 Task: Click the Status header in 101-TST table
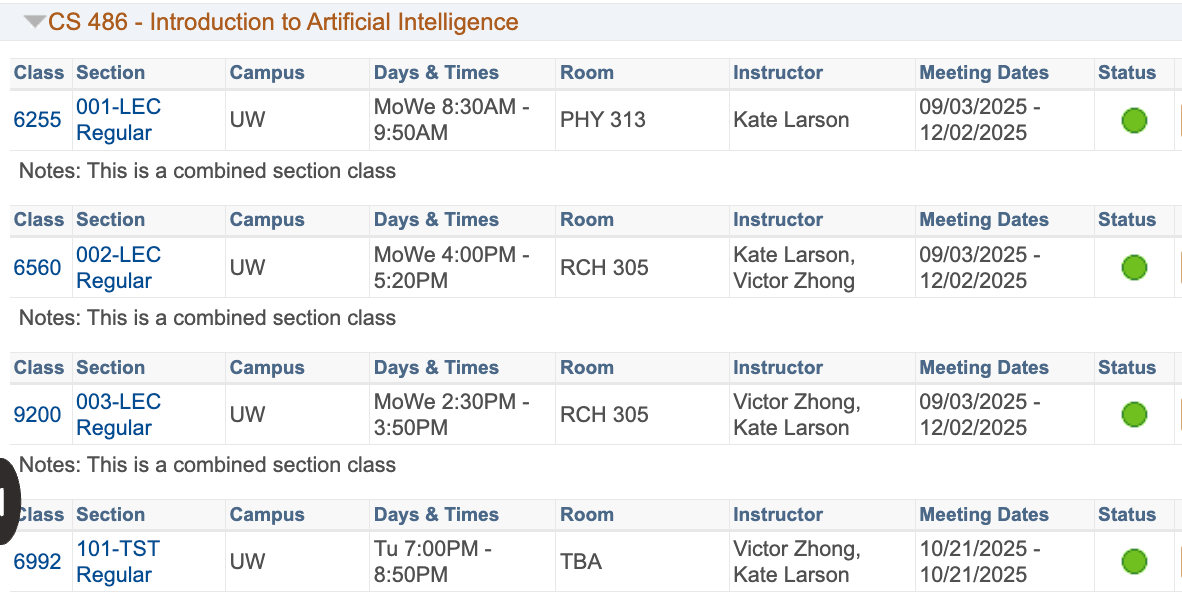pos(1127,514)
